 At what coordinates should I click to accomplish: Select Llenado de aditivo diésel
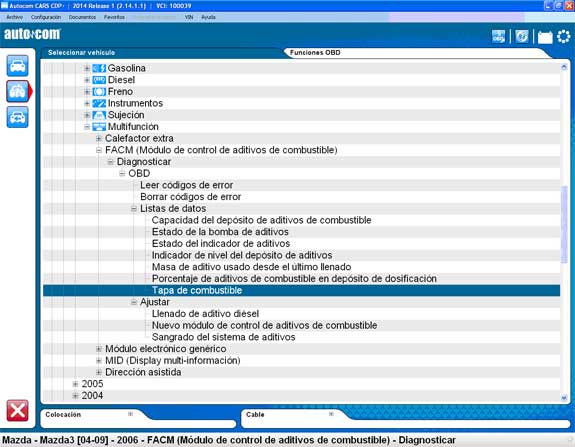pos(205,314)
